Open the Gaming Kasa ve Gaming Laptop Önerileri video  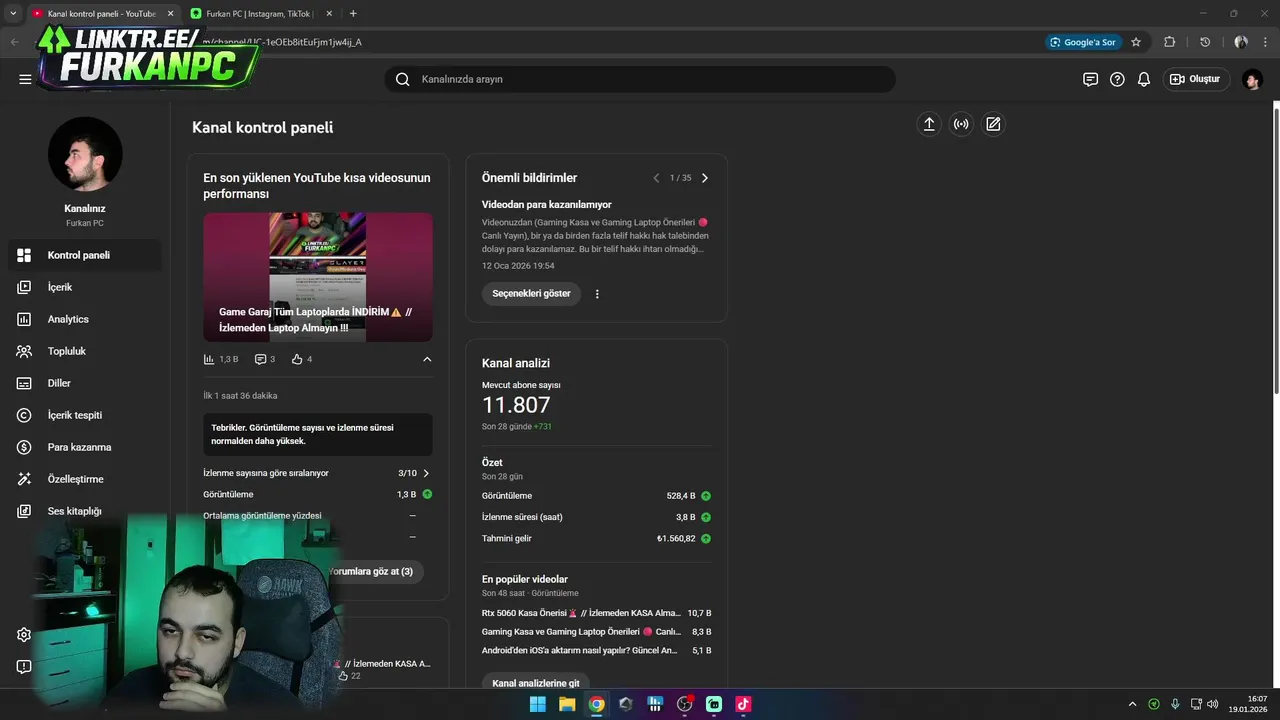(x=581, y=632)
